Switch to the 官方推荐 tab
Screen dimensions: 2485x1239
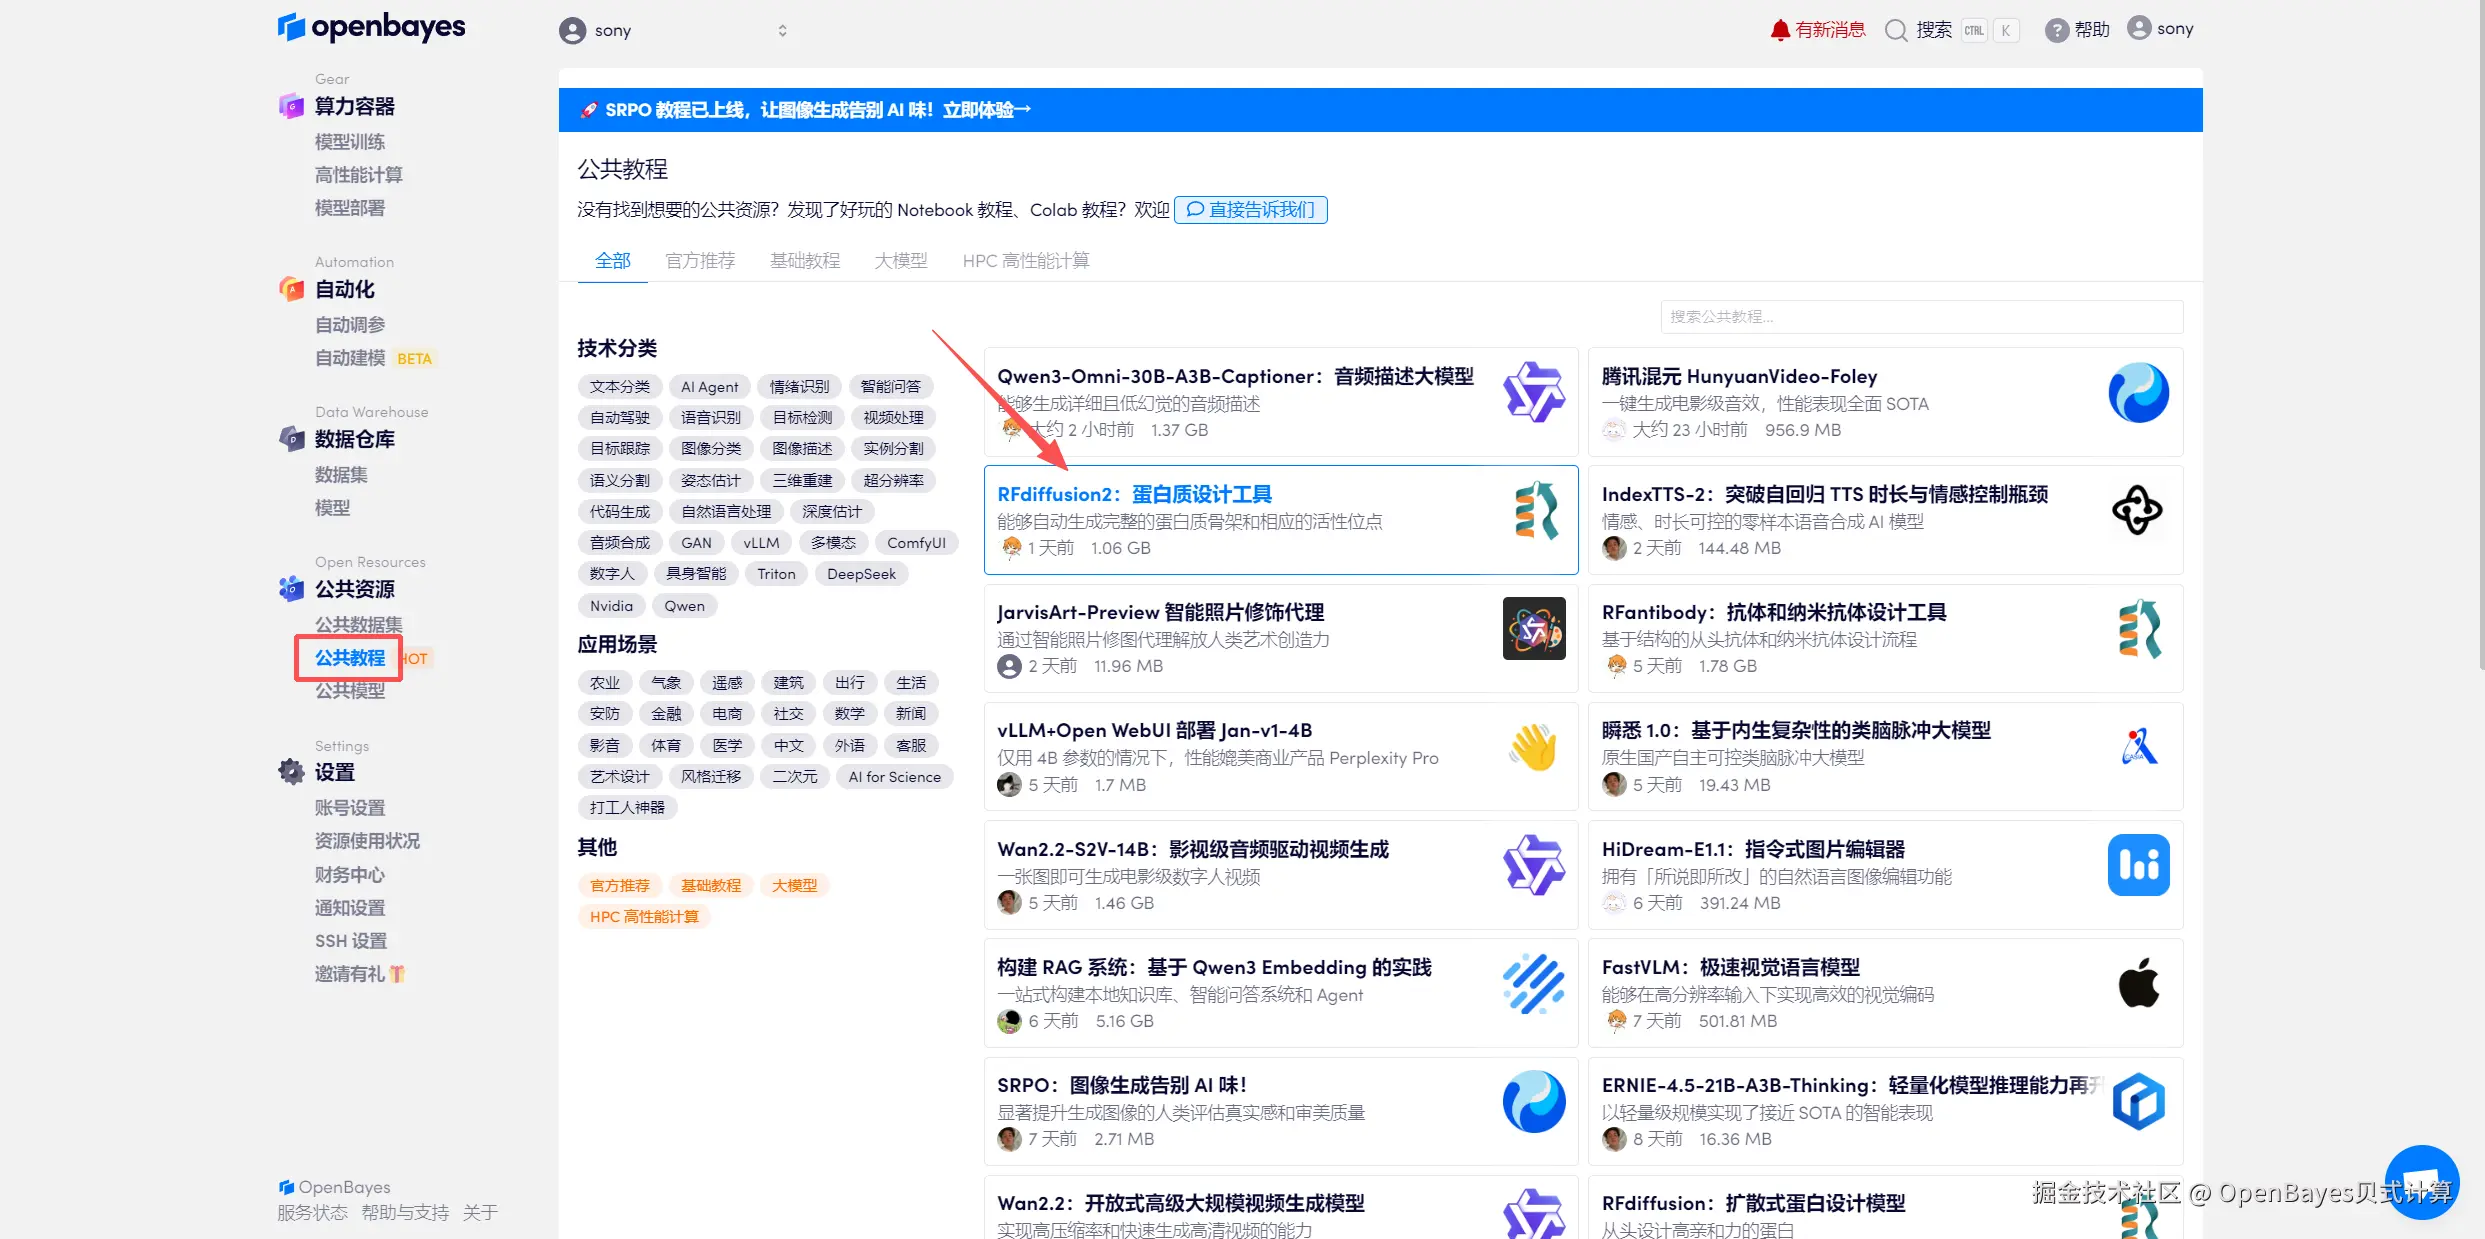click(700, 260)
